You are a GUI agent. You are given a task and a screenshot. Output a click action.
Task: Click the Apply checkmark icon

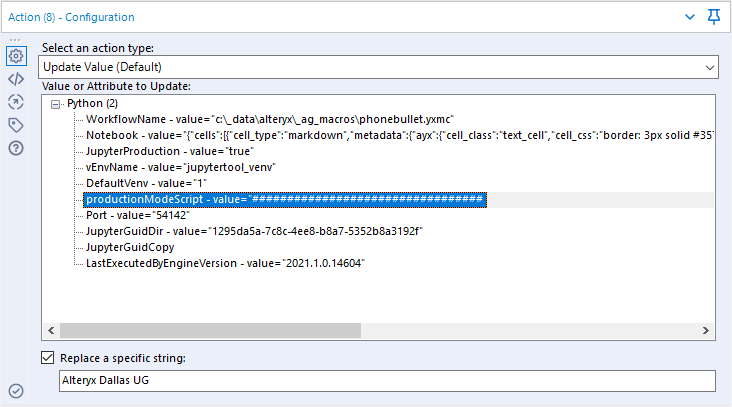[16, 391]
